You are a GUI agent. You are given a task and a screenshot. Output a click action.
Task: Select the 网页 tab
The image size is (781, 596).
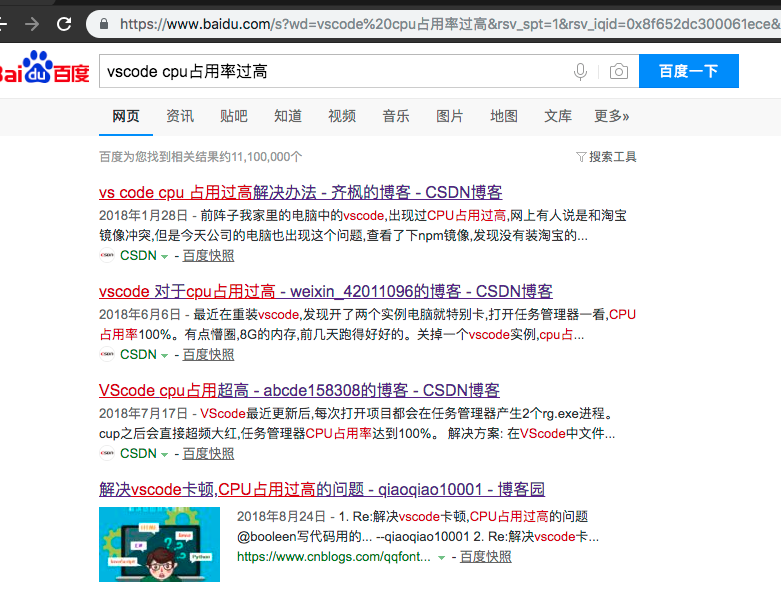click(126, 117)
